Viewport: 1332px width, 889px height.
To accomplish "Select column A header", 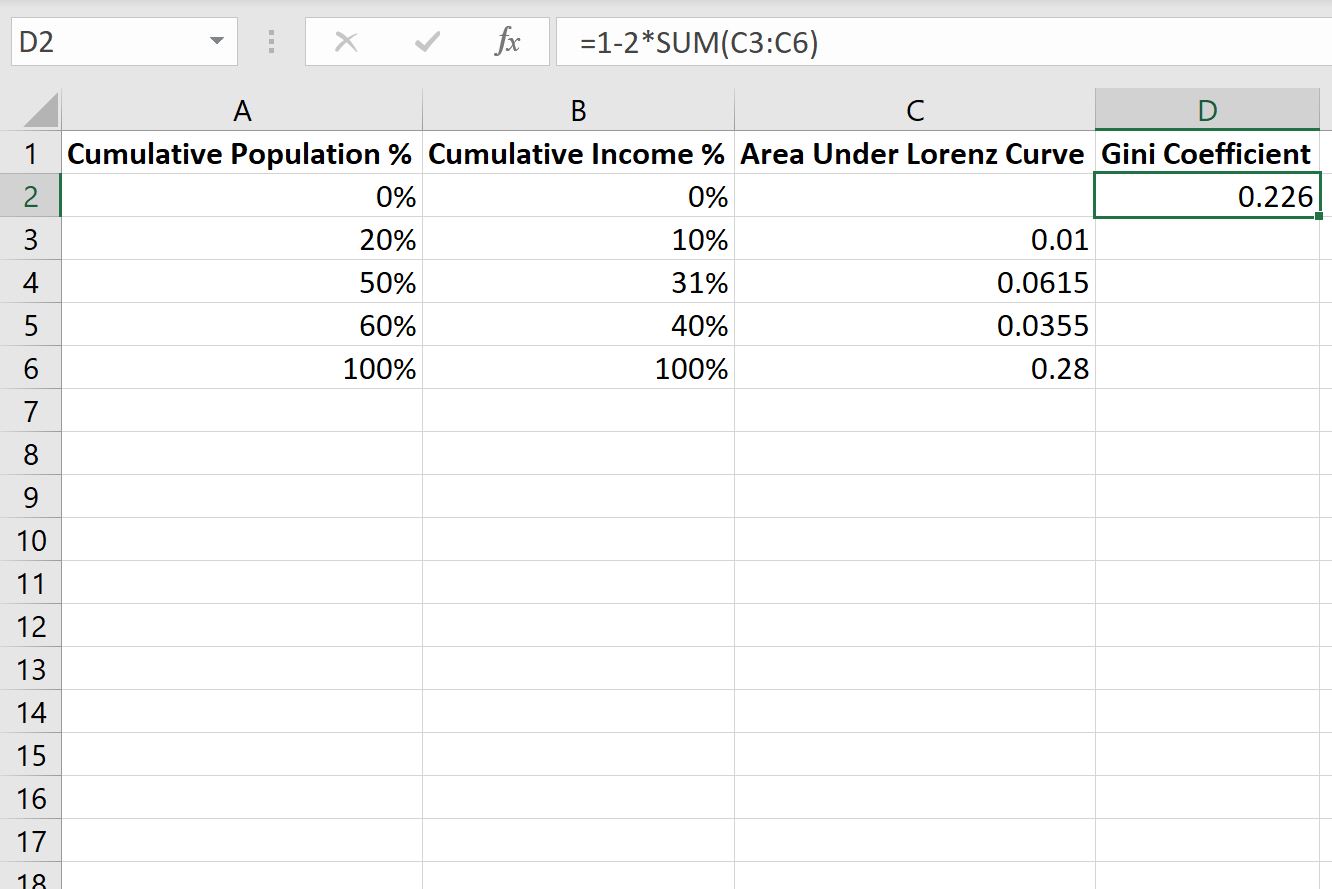I will click(242, 110).
